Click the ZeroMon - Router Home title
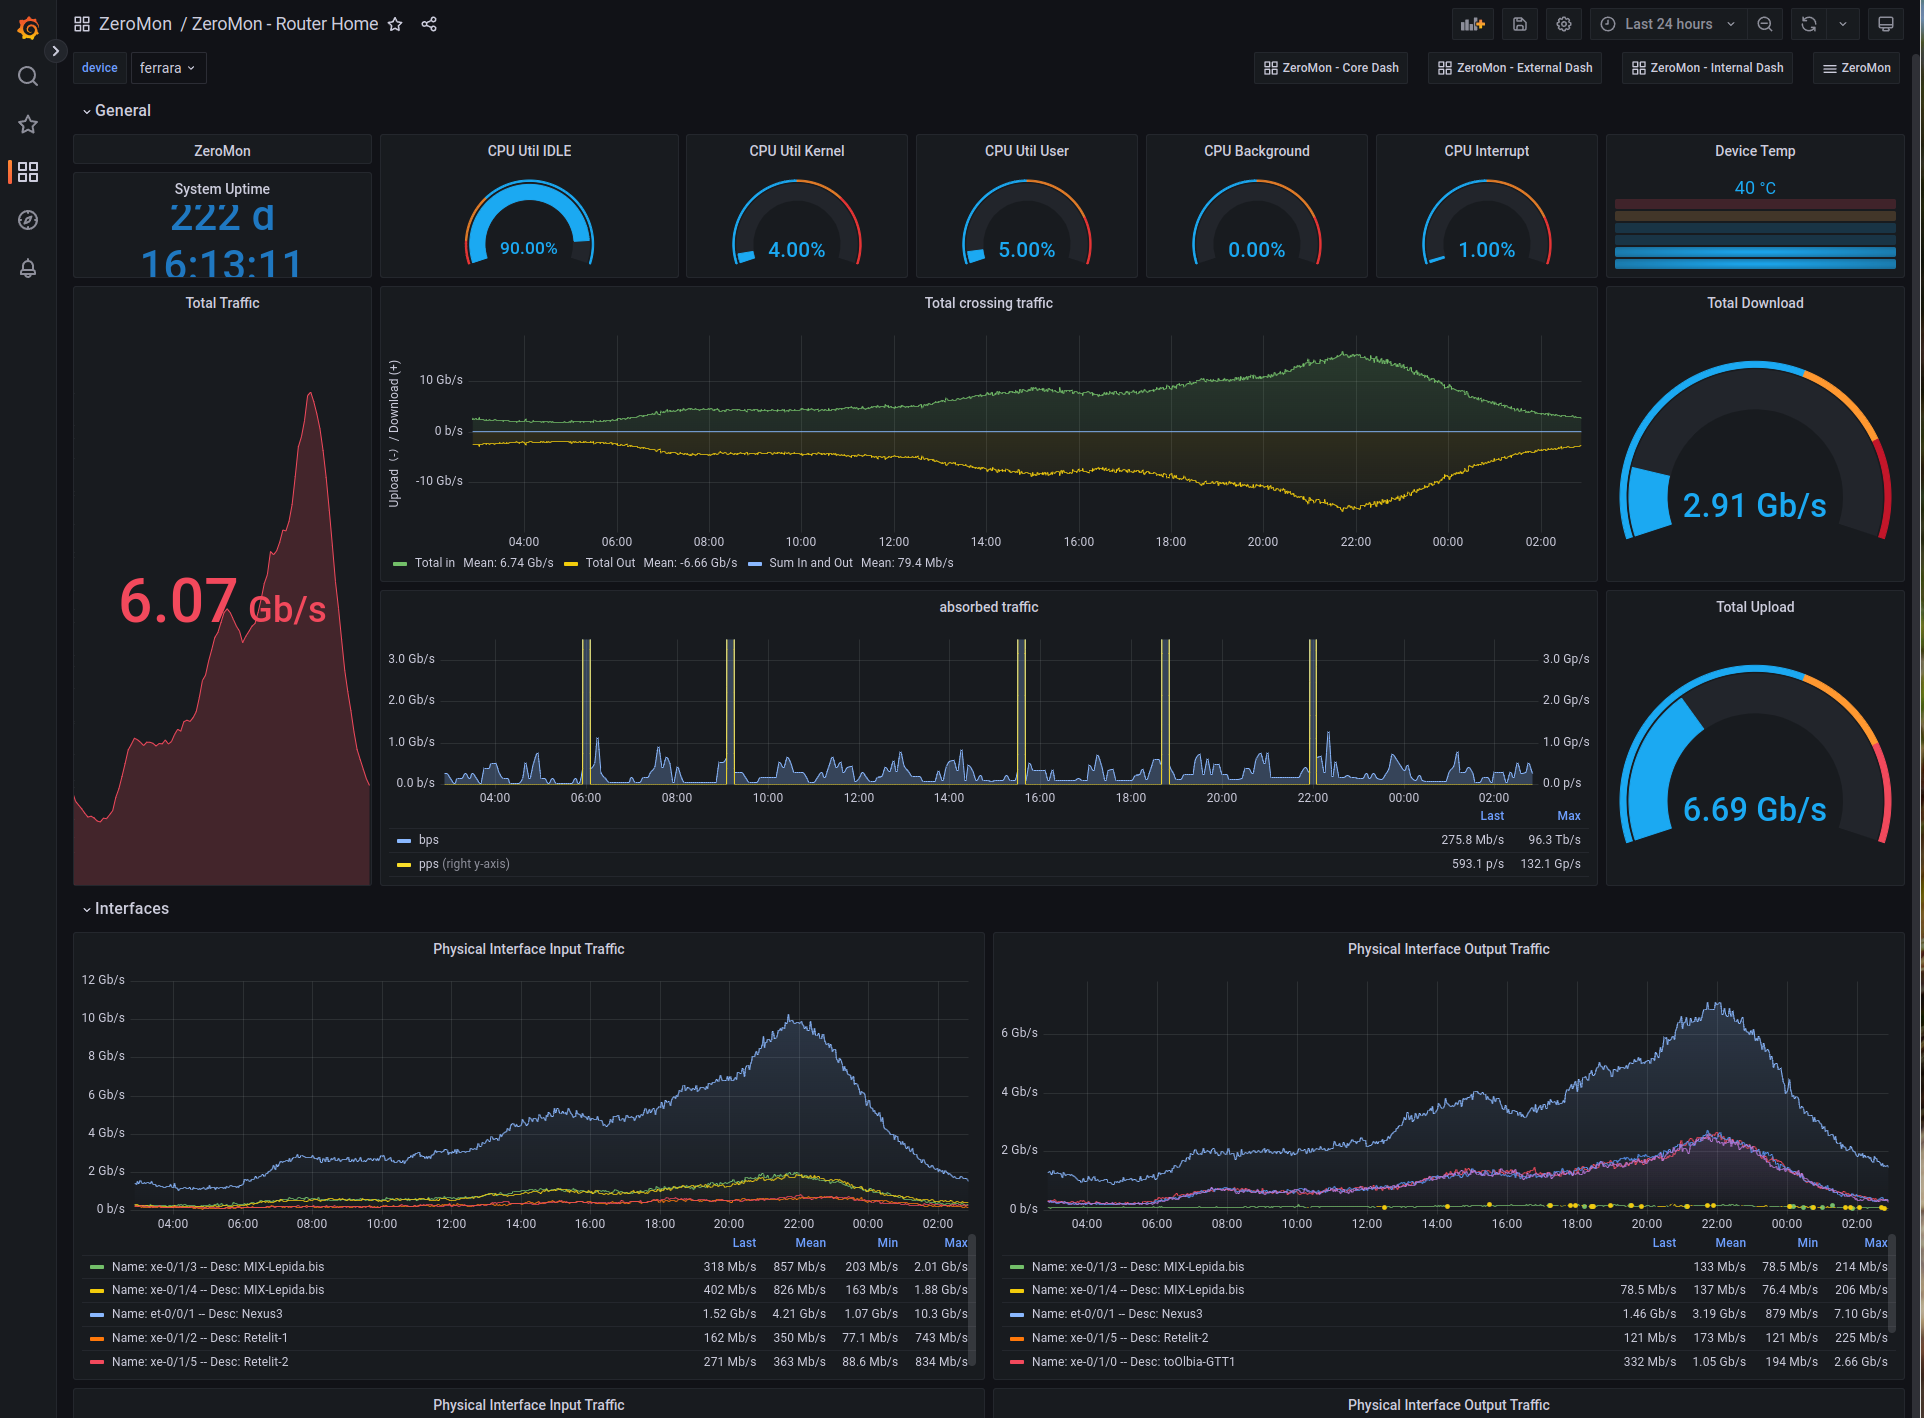 pos(285,24)
